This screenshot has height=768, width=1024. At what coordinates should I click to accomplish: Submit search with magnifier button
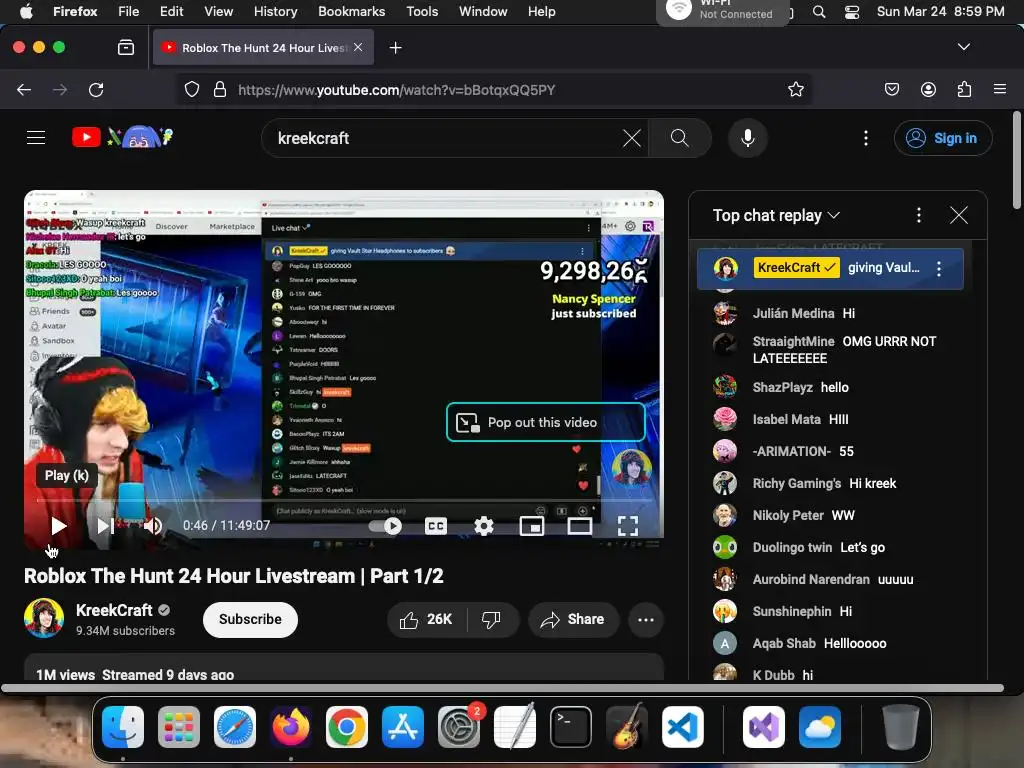point(680,138)
